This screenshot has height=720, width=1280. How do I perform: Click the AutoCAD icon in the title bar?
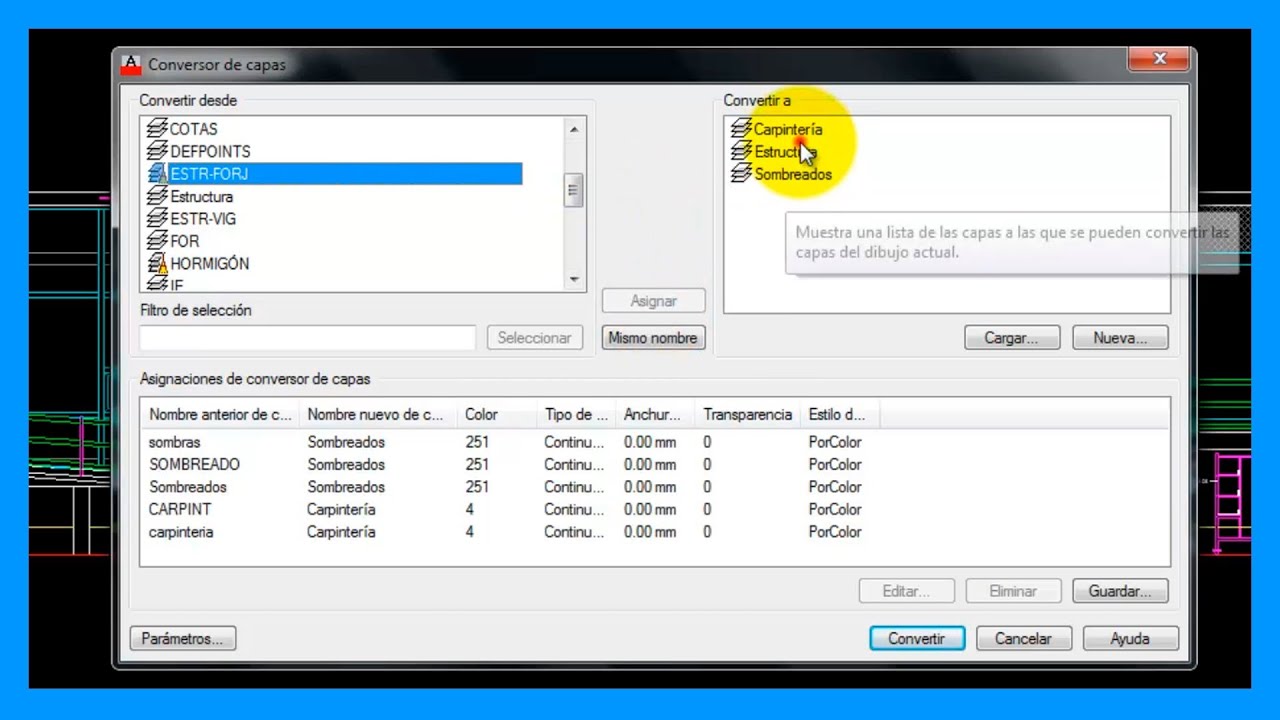click(x=131, y=65)
